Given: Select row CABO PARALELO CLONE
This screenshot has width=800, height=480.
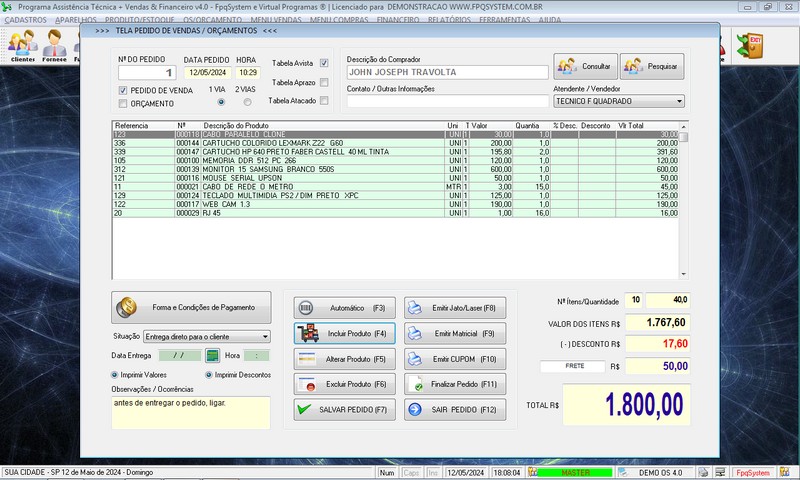Looking at the screenshot, I should pos(395,135).
